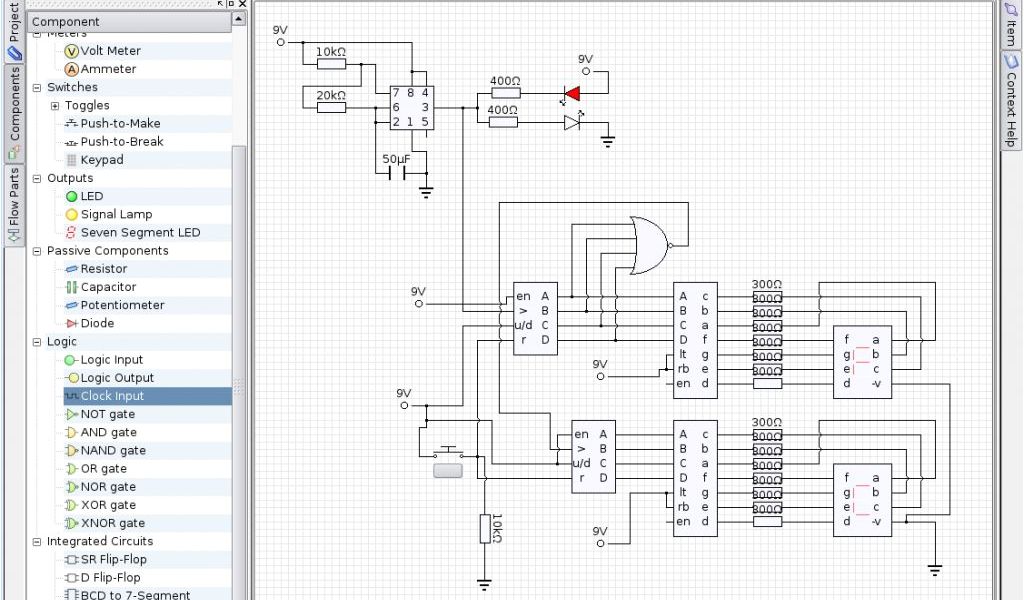
Task: Open the Context Help side tab
Action: 1011,100
